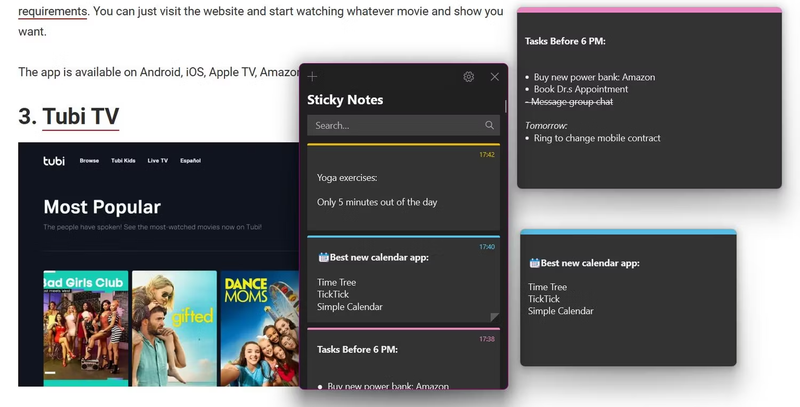Open the Tasks Before 6 PM note in list
Image resolution: width=800 pixels, height=407 pixels.
coord(403,359)
